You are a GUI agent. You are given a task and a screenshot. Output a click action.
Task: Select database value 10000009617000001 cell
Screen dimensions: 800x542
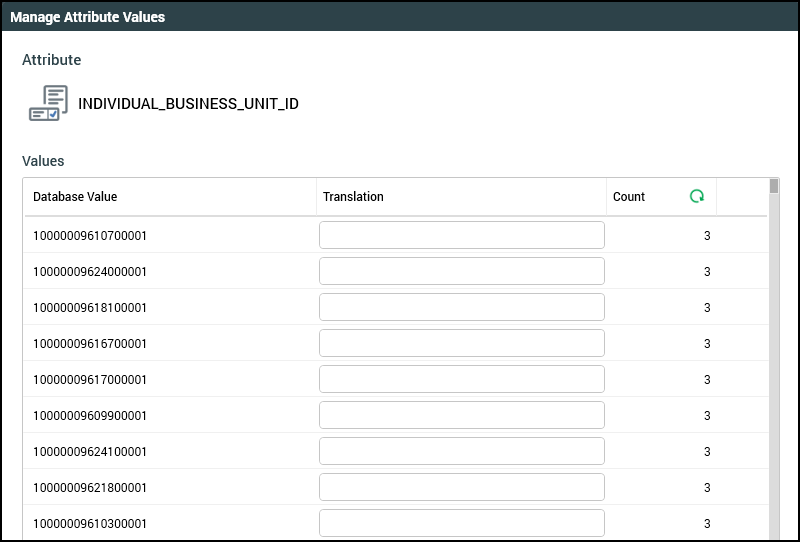pyautogui.click(x=90, y=380)
